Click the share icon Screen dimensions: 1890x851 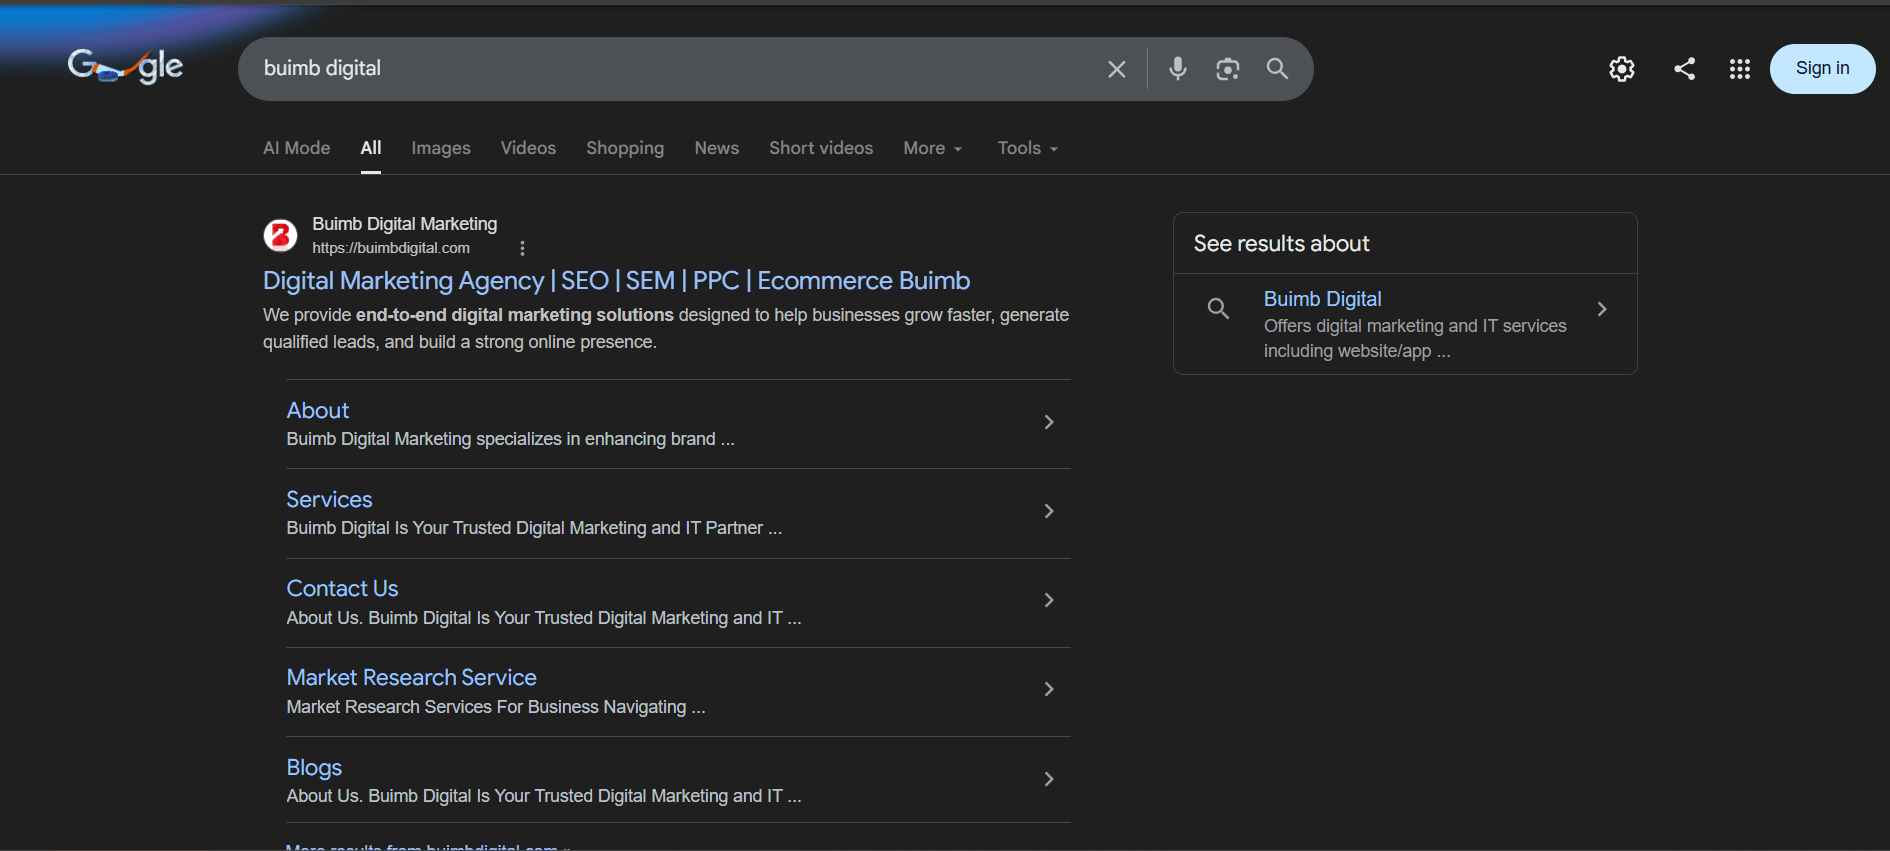pos(1684,68)
